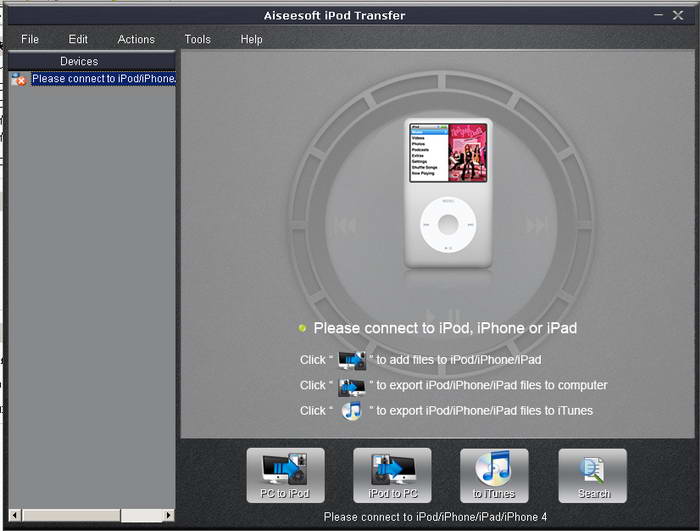The width and height of the screenshot is (700, 531).
Task: Click the PC to iPod transfer button
Action: (285, 475)
